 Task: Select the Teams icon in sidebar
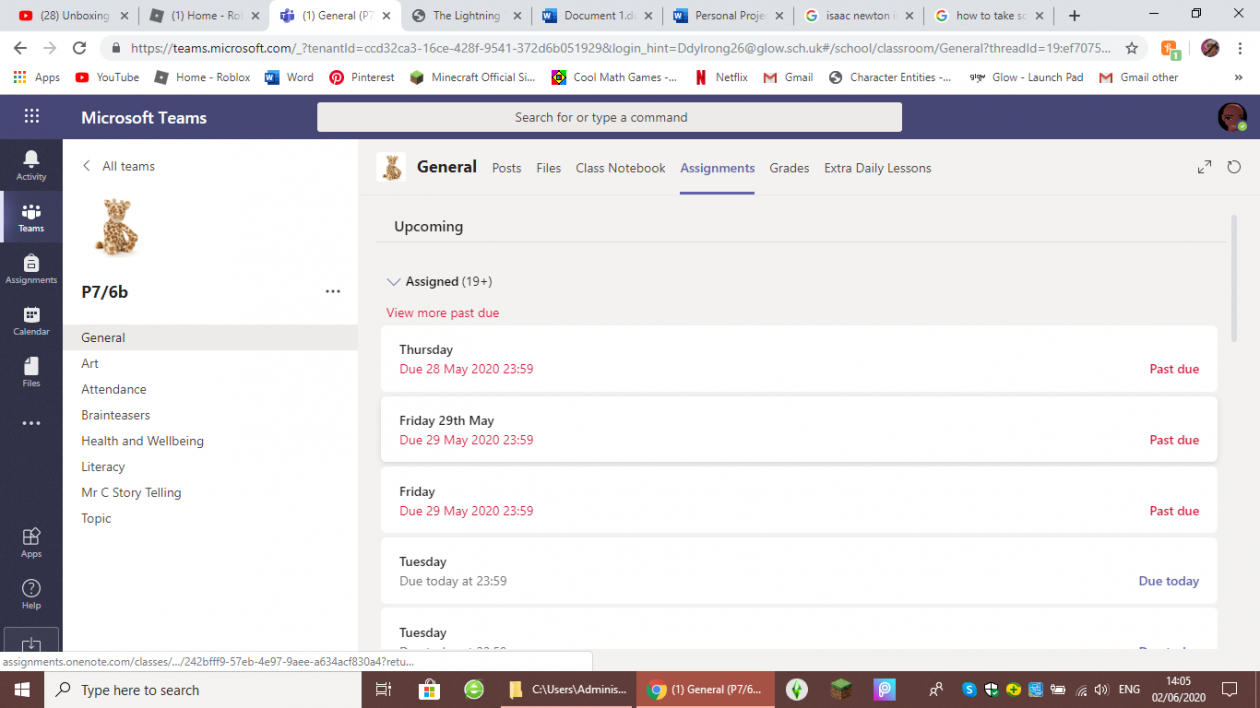coord(31,217)
